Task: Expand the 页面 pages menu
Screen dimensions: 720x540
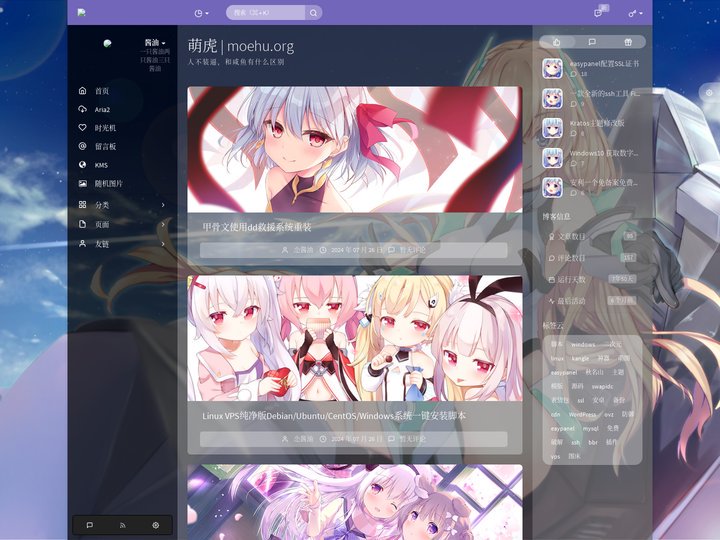Action: click(122, 224)
